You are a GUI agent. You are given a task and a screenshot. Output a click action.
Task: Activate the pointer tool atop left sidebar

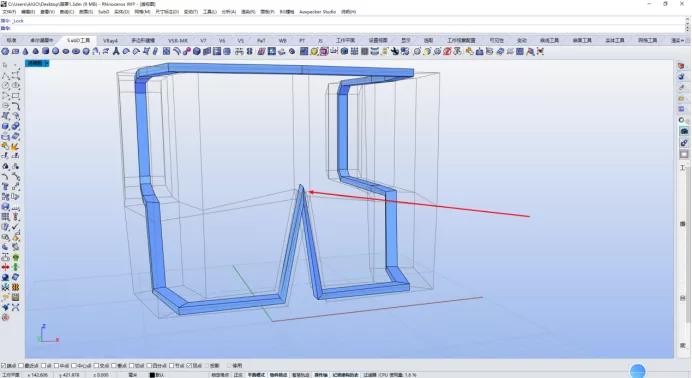[5, 65]
